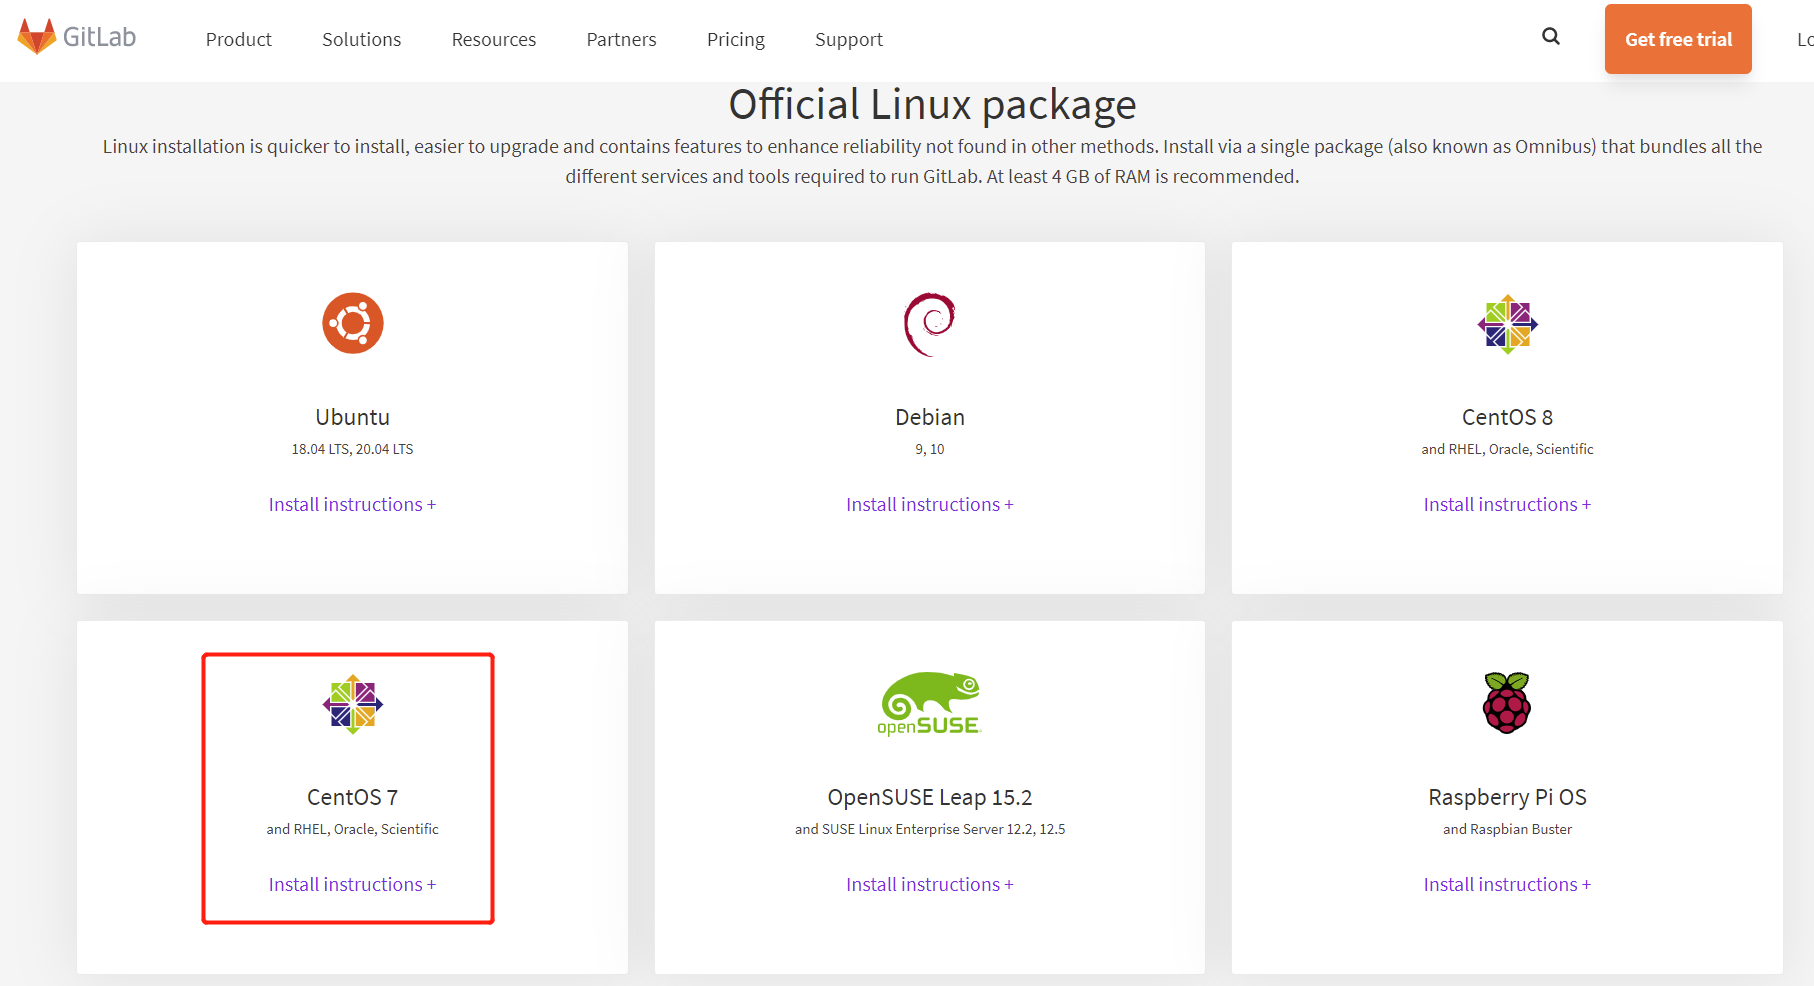
Task: Open the Product menu
Action: tap(239, 39)
